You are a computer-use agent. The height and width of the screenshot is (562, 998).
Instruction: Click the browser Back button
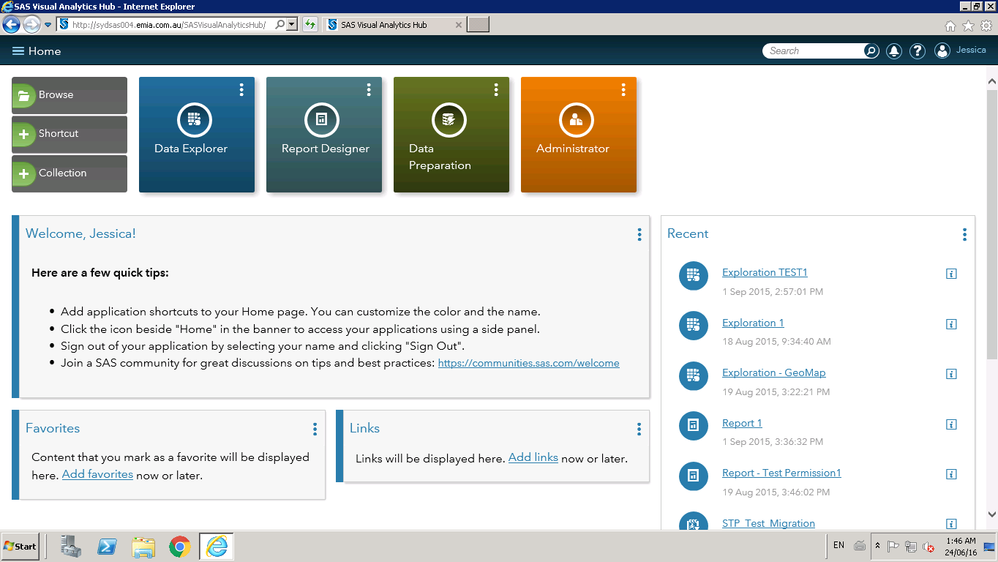[11, 25]
